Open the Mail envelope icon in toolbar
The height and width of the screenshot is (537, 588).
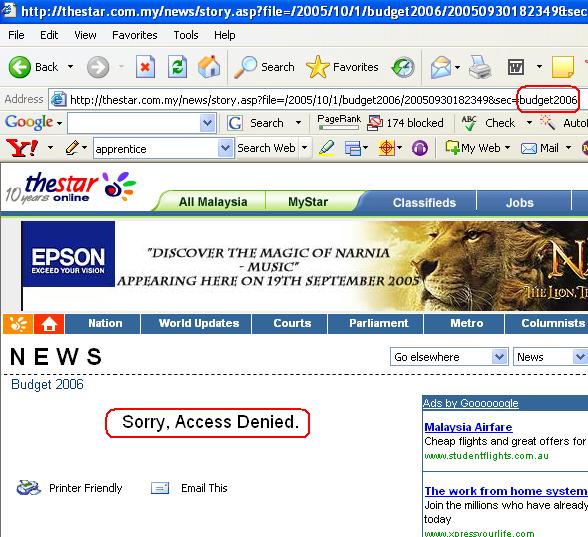pyautogui.click(x=441, y=68)
